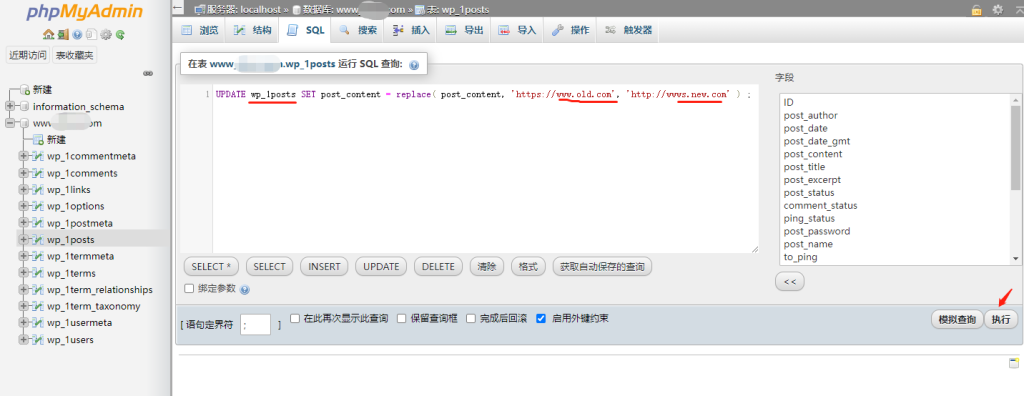The width and height of the screenshot is (1024, 396).
Task: Click 获取自动保存的查询 button
Action: 602,267
